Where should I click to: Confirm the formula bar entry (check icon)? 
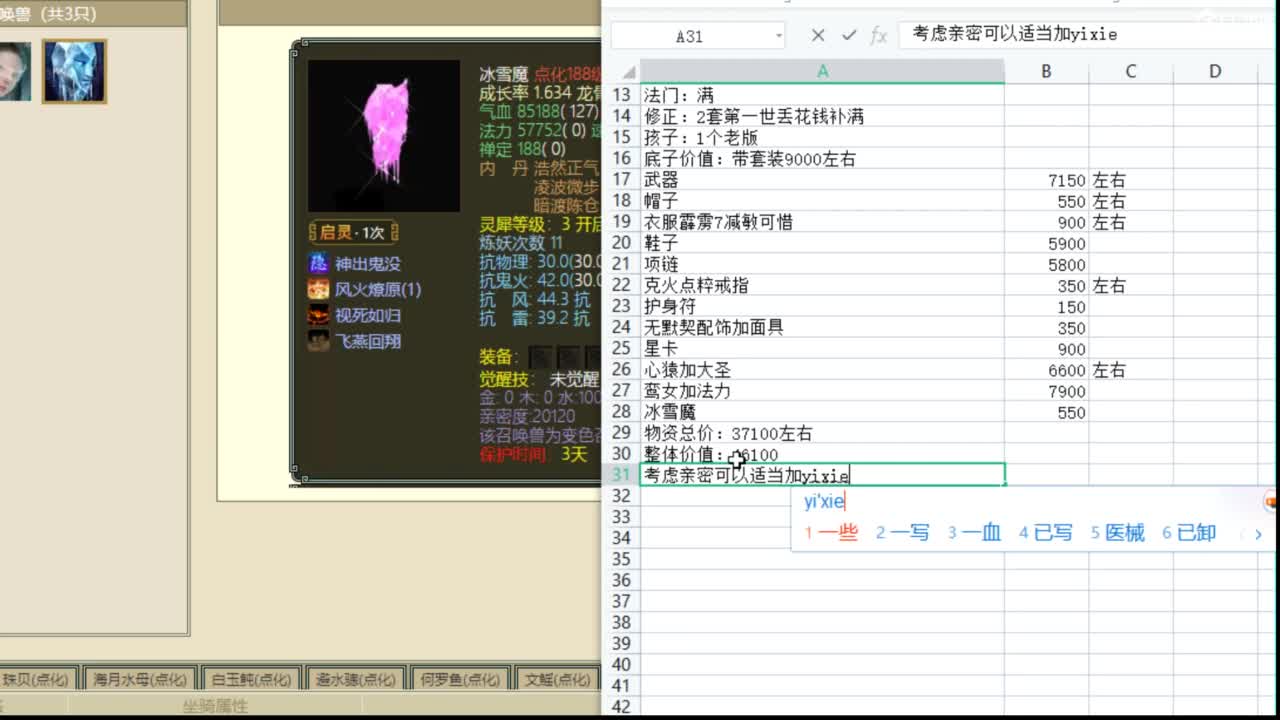pos(849,35)
